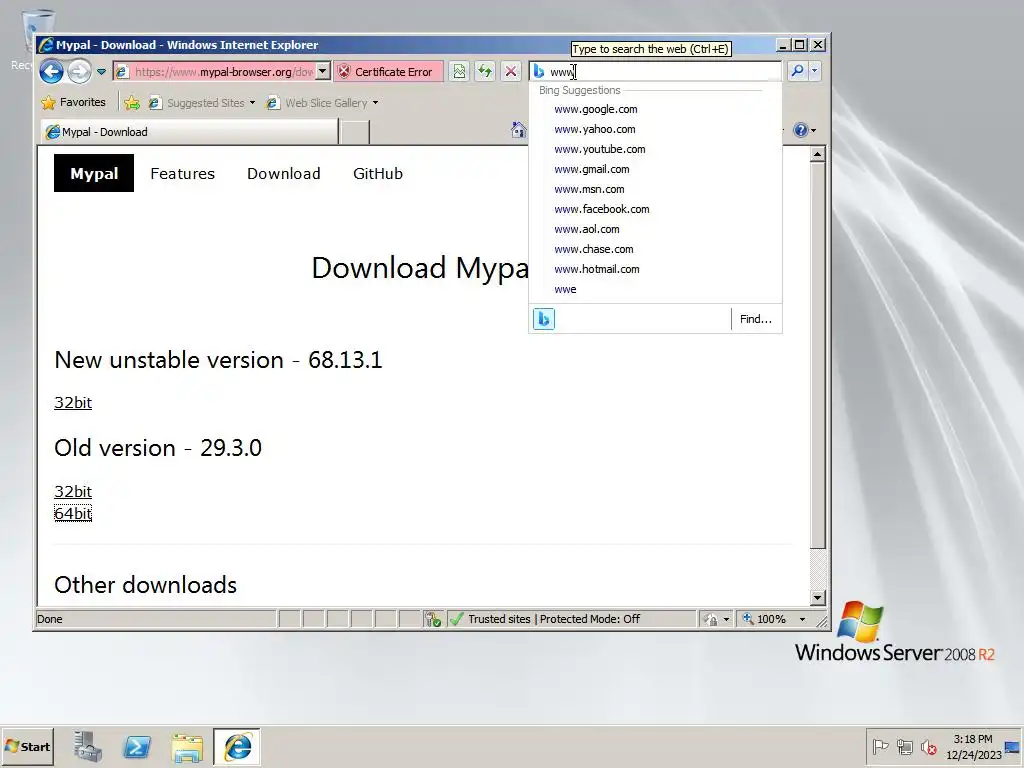Screen dimensions: 1024x768
Task: Download 32bit of old version 29.3.0
Action: click(x=73, y=491)
